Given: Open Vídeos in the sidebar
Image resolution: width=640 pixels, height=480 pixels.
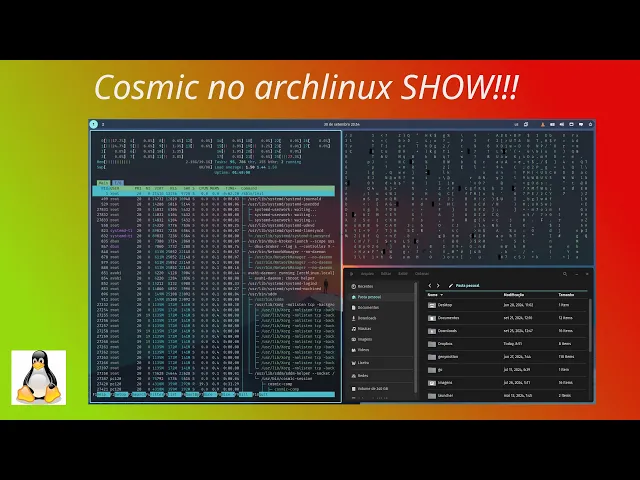Looking at the screenshot, I should 382,350.
